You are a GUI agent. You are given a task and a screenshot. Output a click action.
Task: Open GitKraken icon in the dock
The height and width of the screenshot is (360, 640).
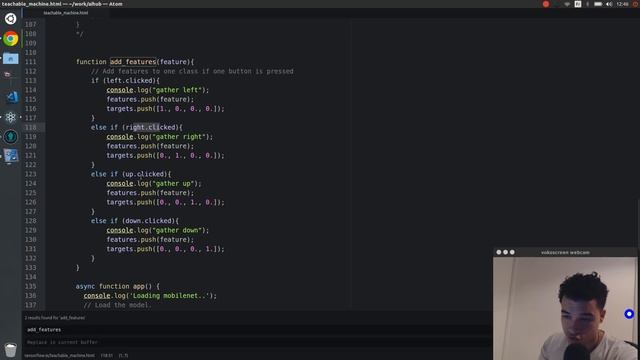click(x=11, y=136)
